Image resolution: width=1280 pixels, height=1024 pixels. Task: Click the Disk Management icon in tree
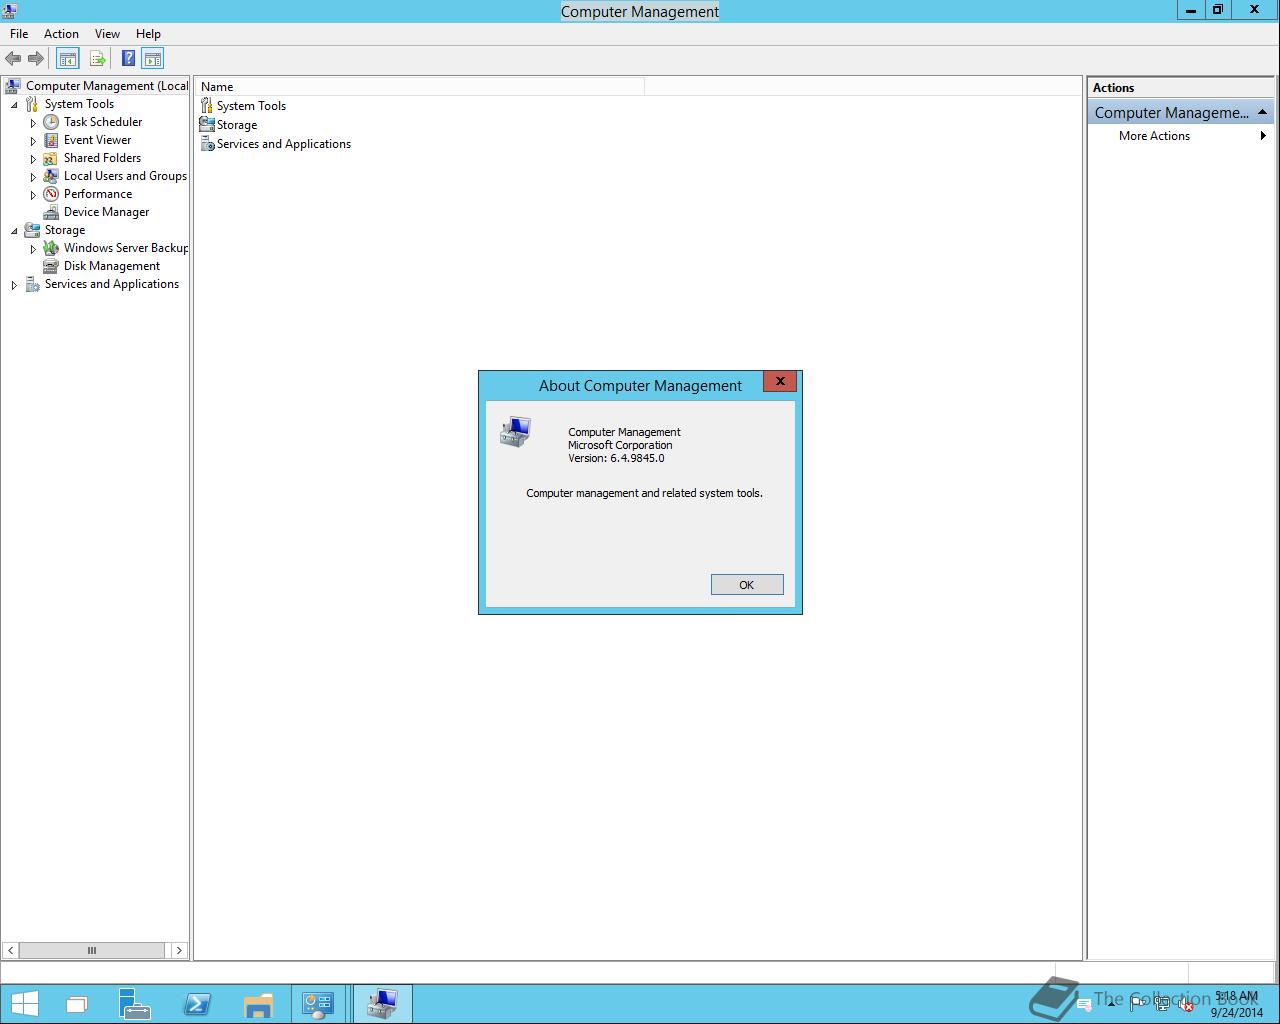[51, 266]
